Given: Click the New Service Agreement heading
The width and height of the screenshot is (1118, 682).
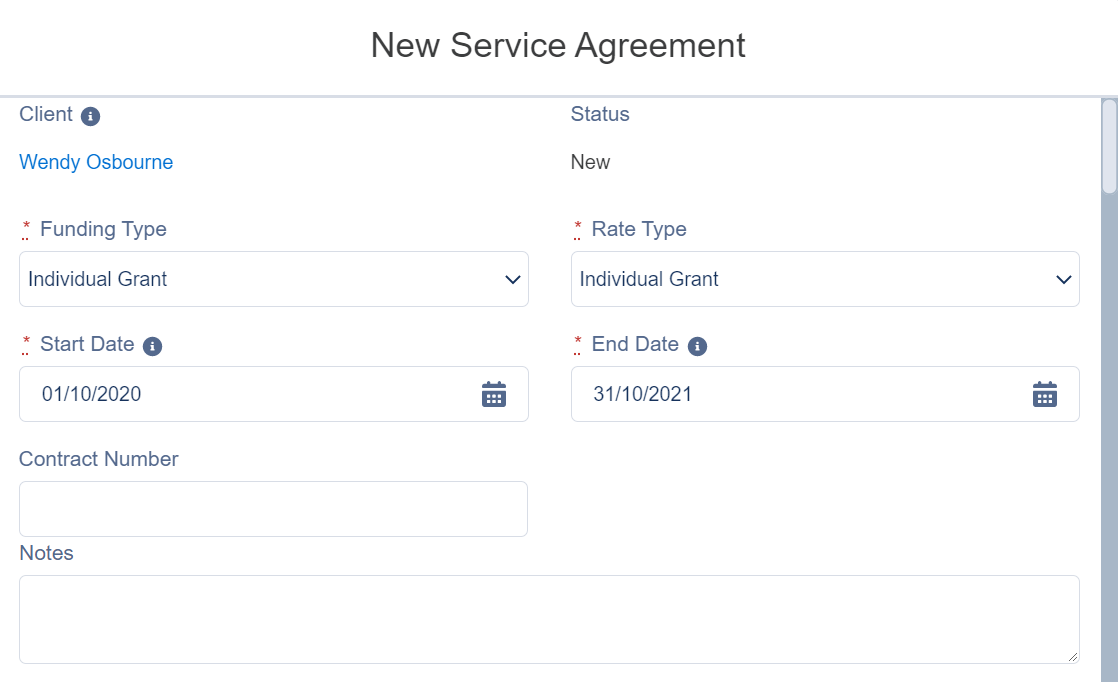Looking at the screenshot, I should pos(558,45).
